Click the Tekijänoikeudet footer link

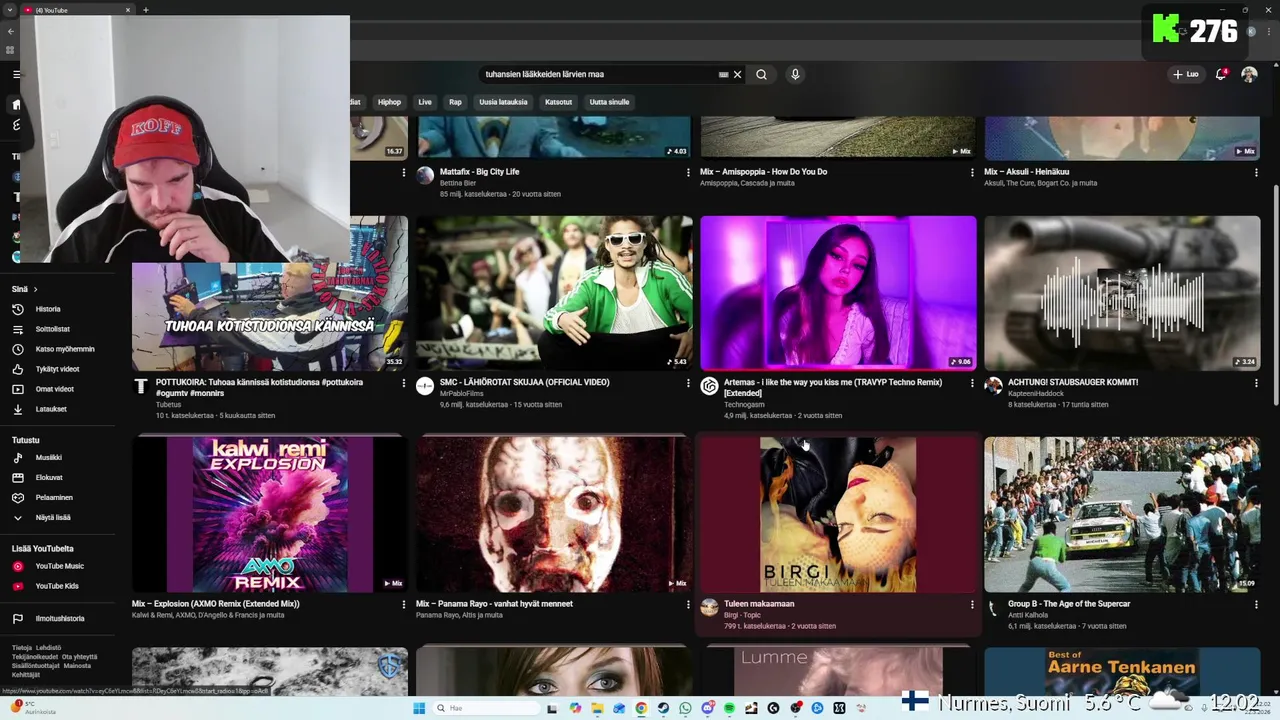pyautogui.click(x=35, y=657)
